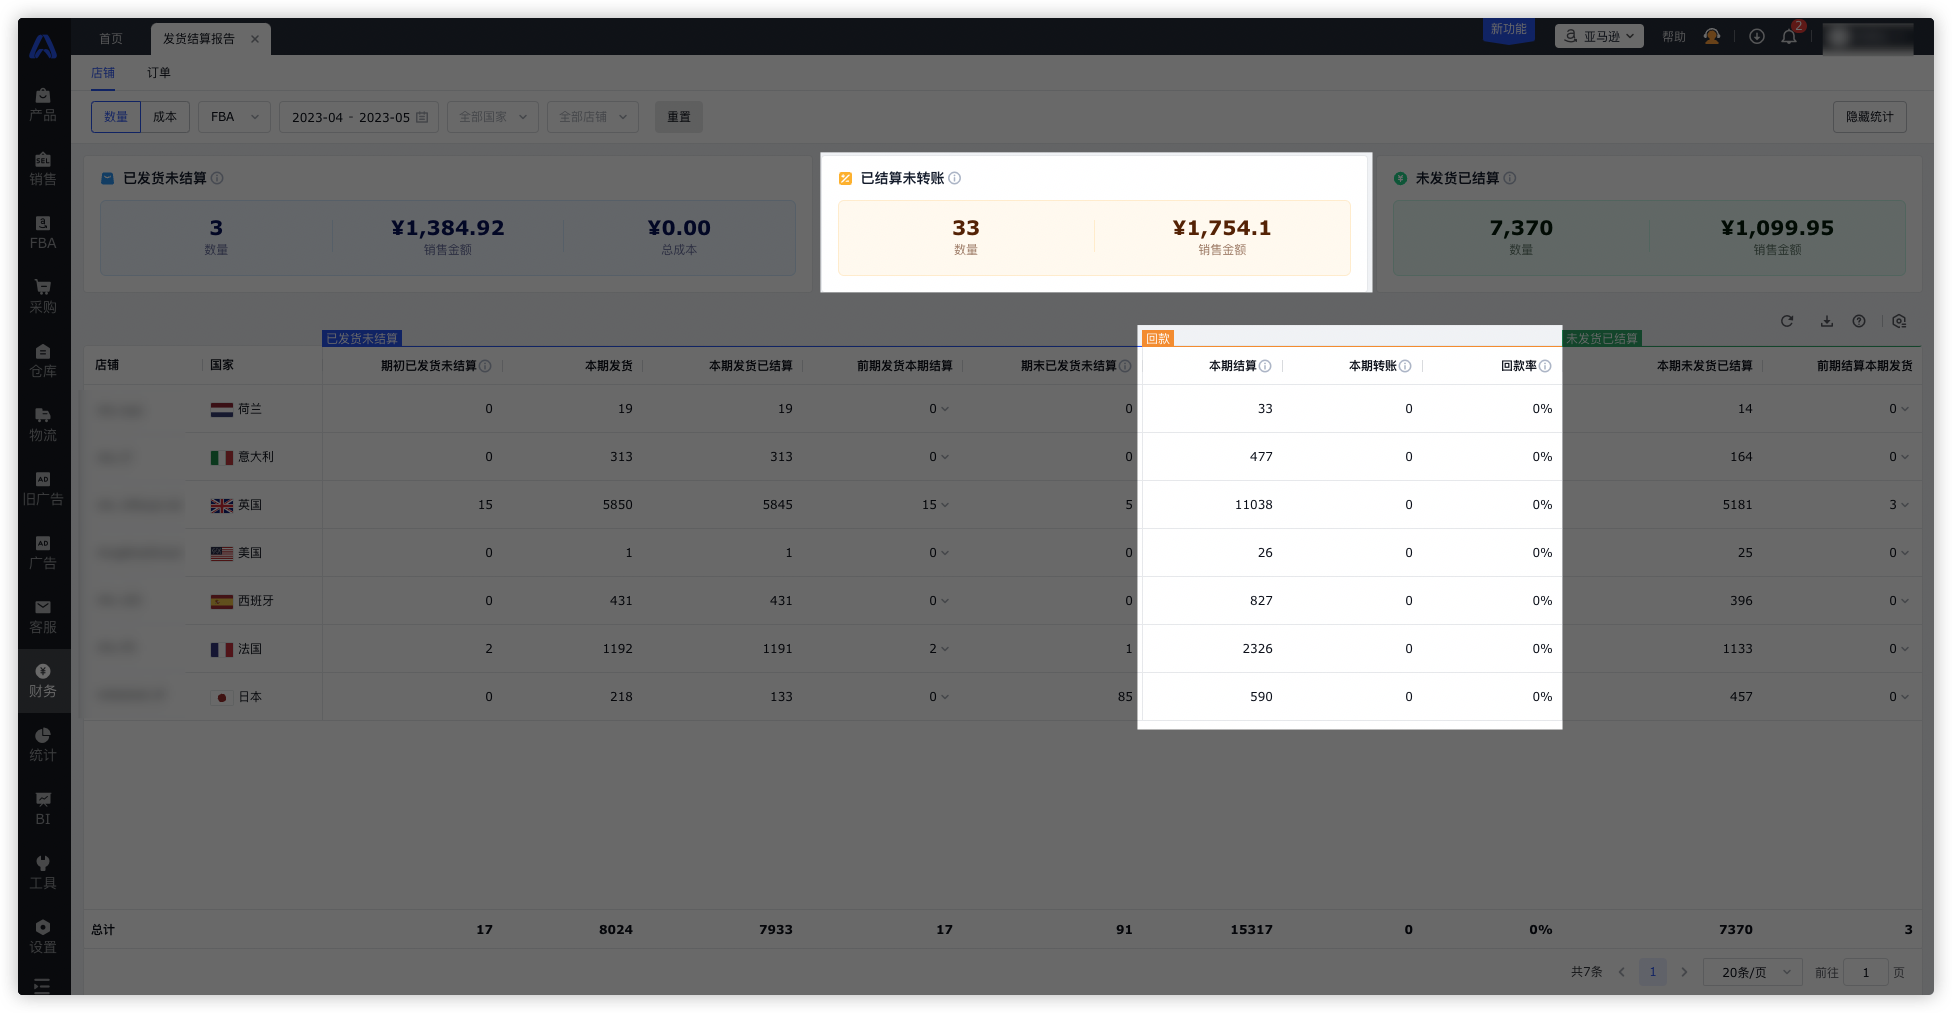Viewport: 1952px width, 1013px height.
Task: Open the 帮助 help link
Action: pos(1674,37)
